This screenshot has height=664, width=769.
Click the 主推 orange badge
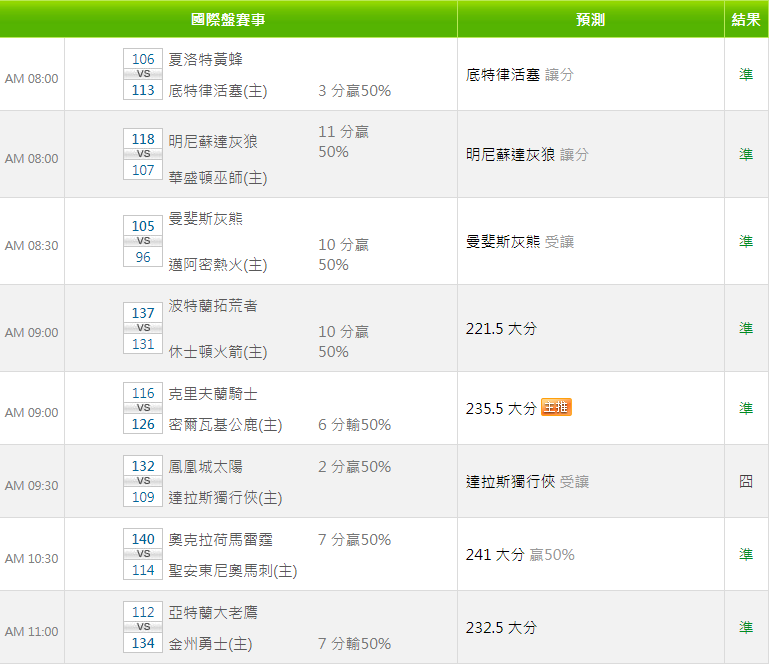coord(556,407)
